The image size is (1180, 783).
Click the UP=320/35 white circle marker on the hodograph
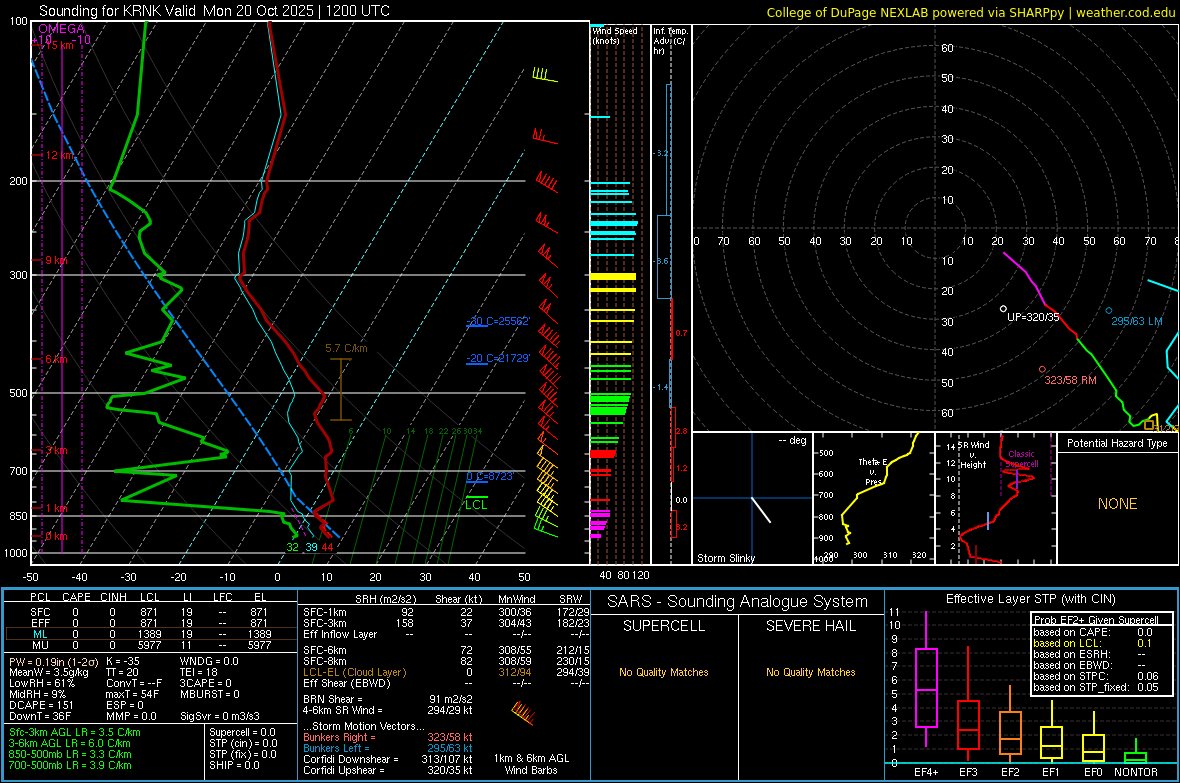coord(1003,309)
